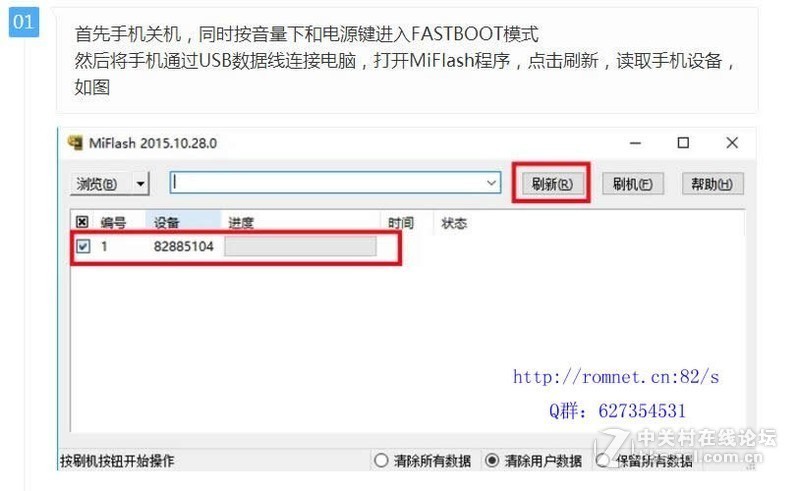Click inside the ROM path input field

(x=327, y=183)
